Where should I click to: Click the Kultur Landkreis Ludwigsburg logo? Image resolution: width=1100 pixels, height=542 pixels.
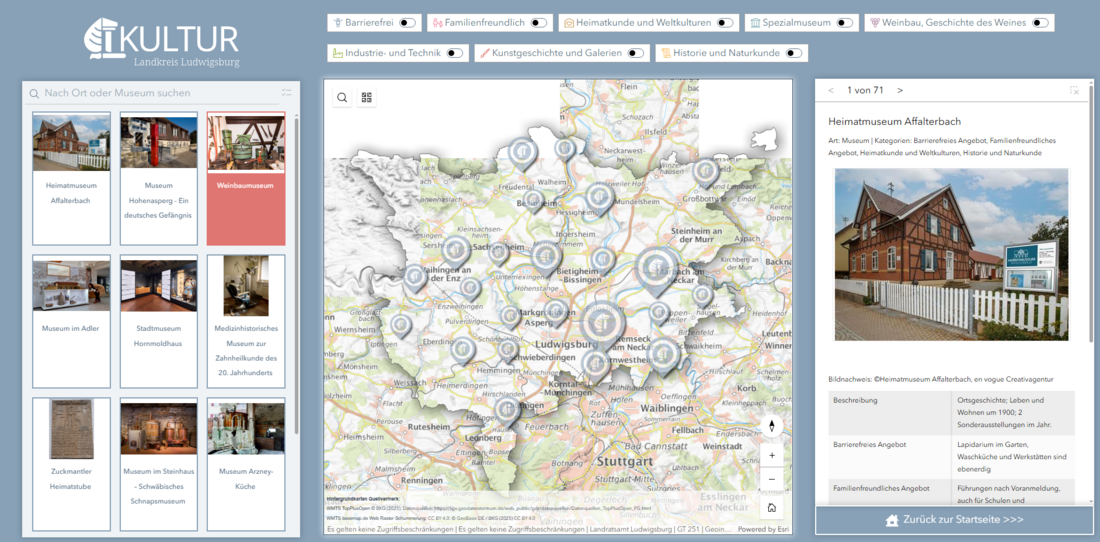[162, 44]
